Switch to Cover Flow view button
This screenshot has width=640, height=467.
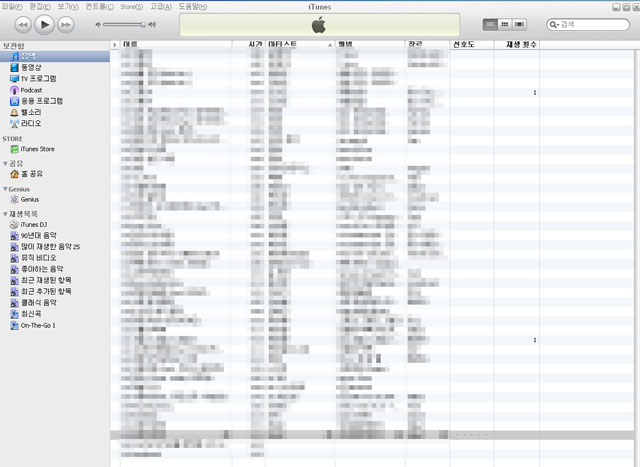click(519, 24)
